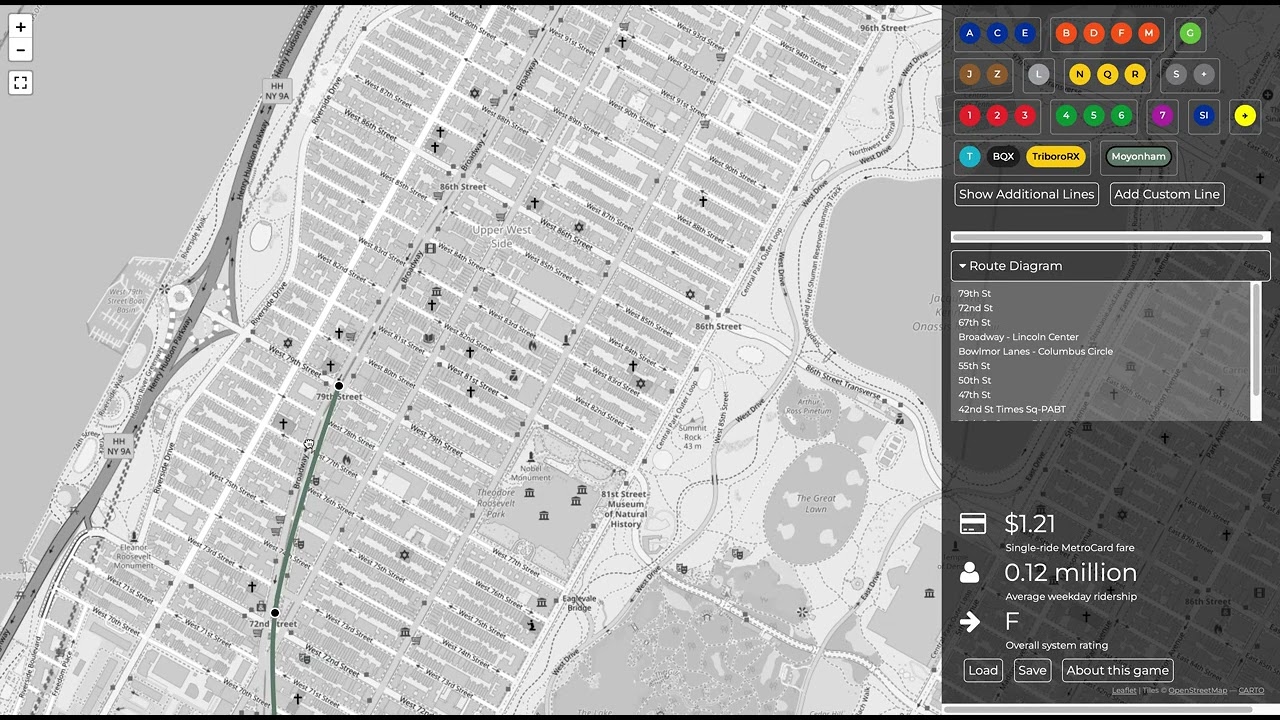
Task: Zoom out on the map
Action: 20,50
